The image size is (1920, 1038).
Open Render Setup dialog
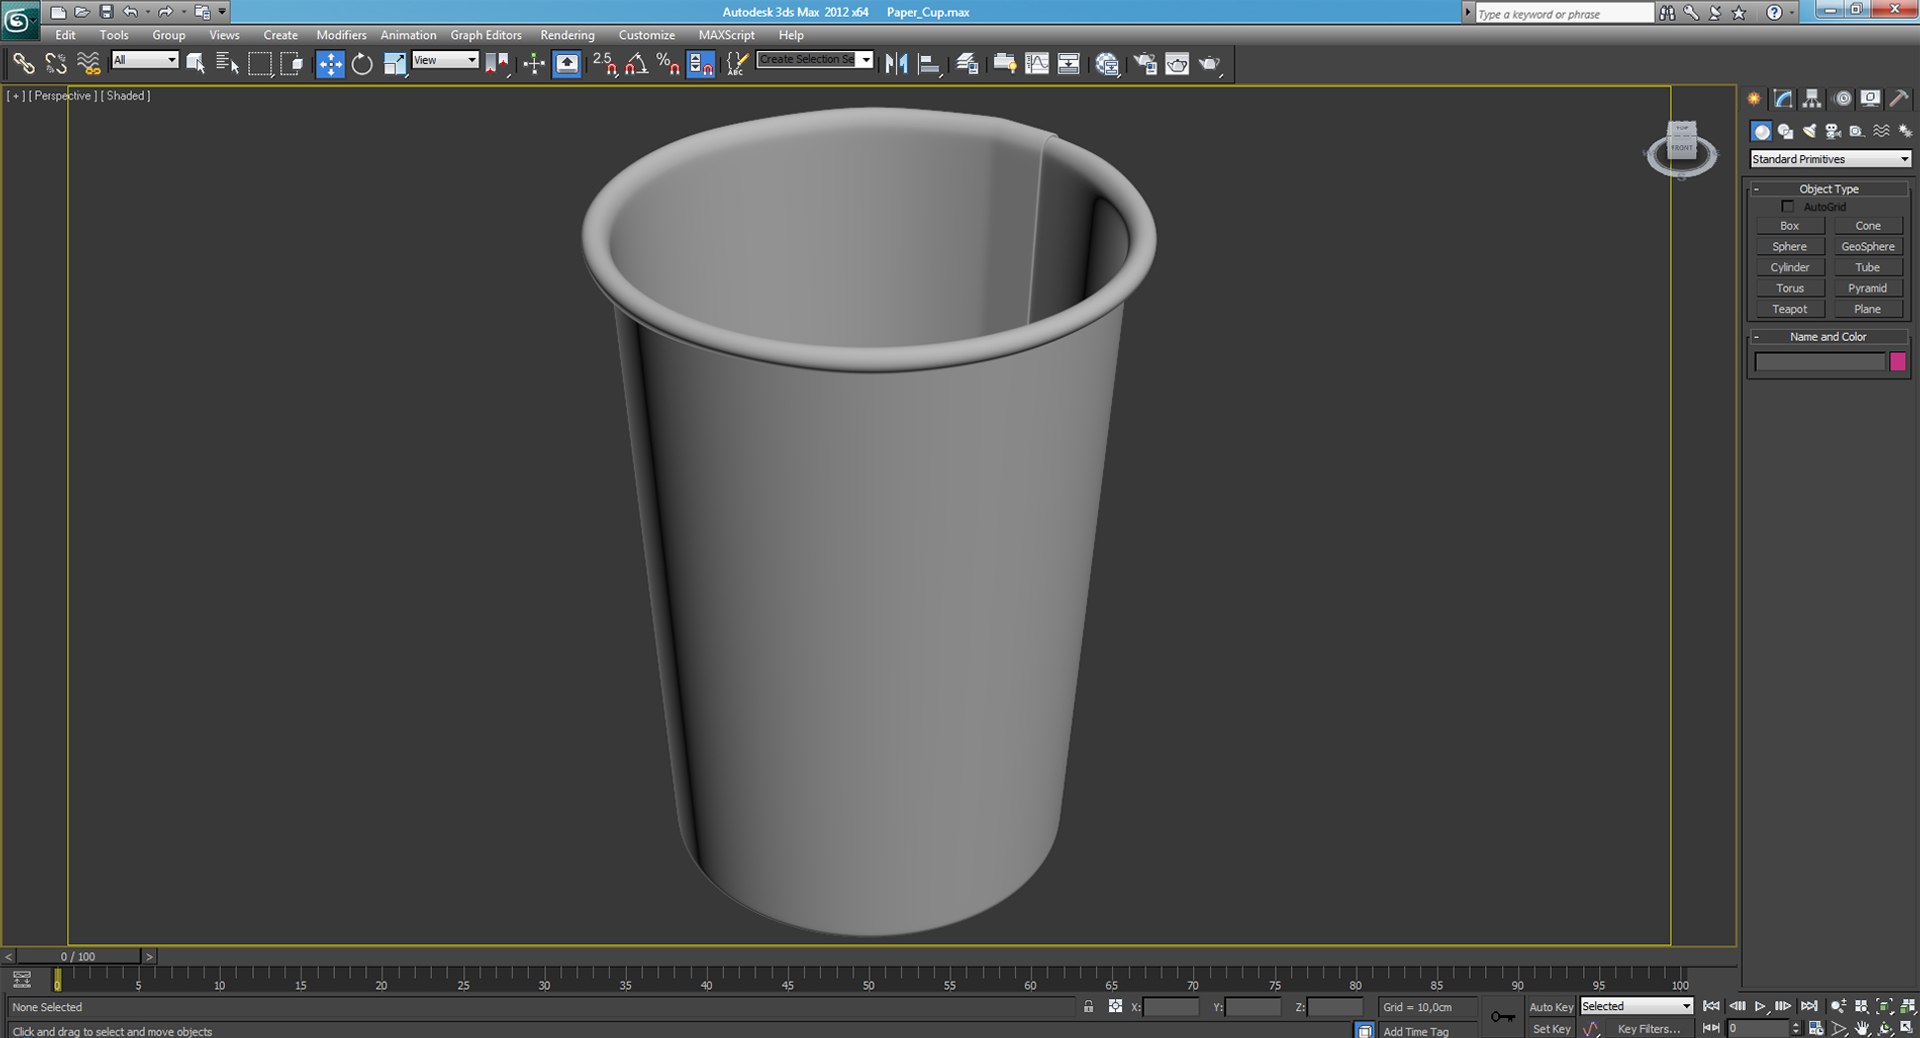pyautogui.click(x=1145, y=64)
